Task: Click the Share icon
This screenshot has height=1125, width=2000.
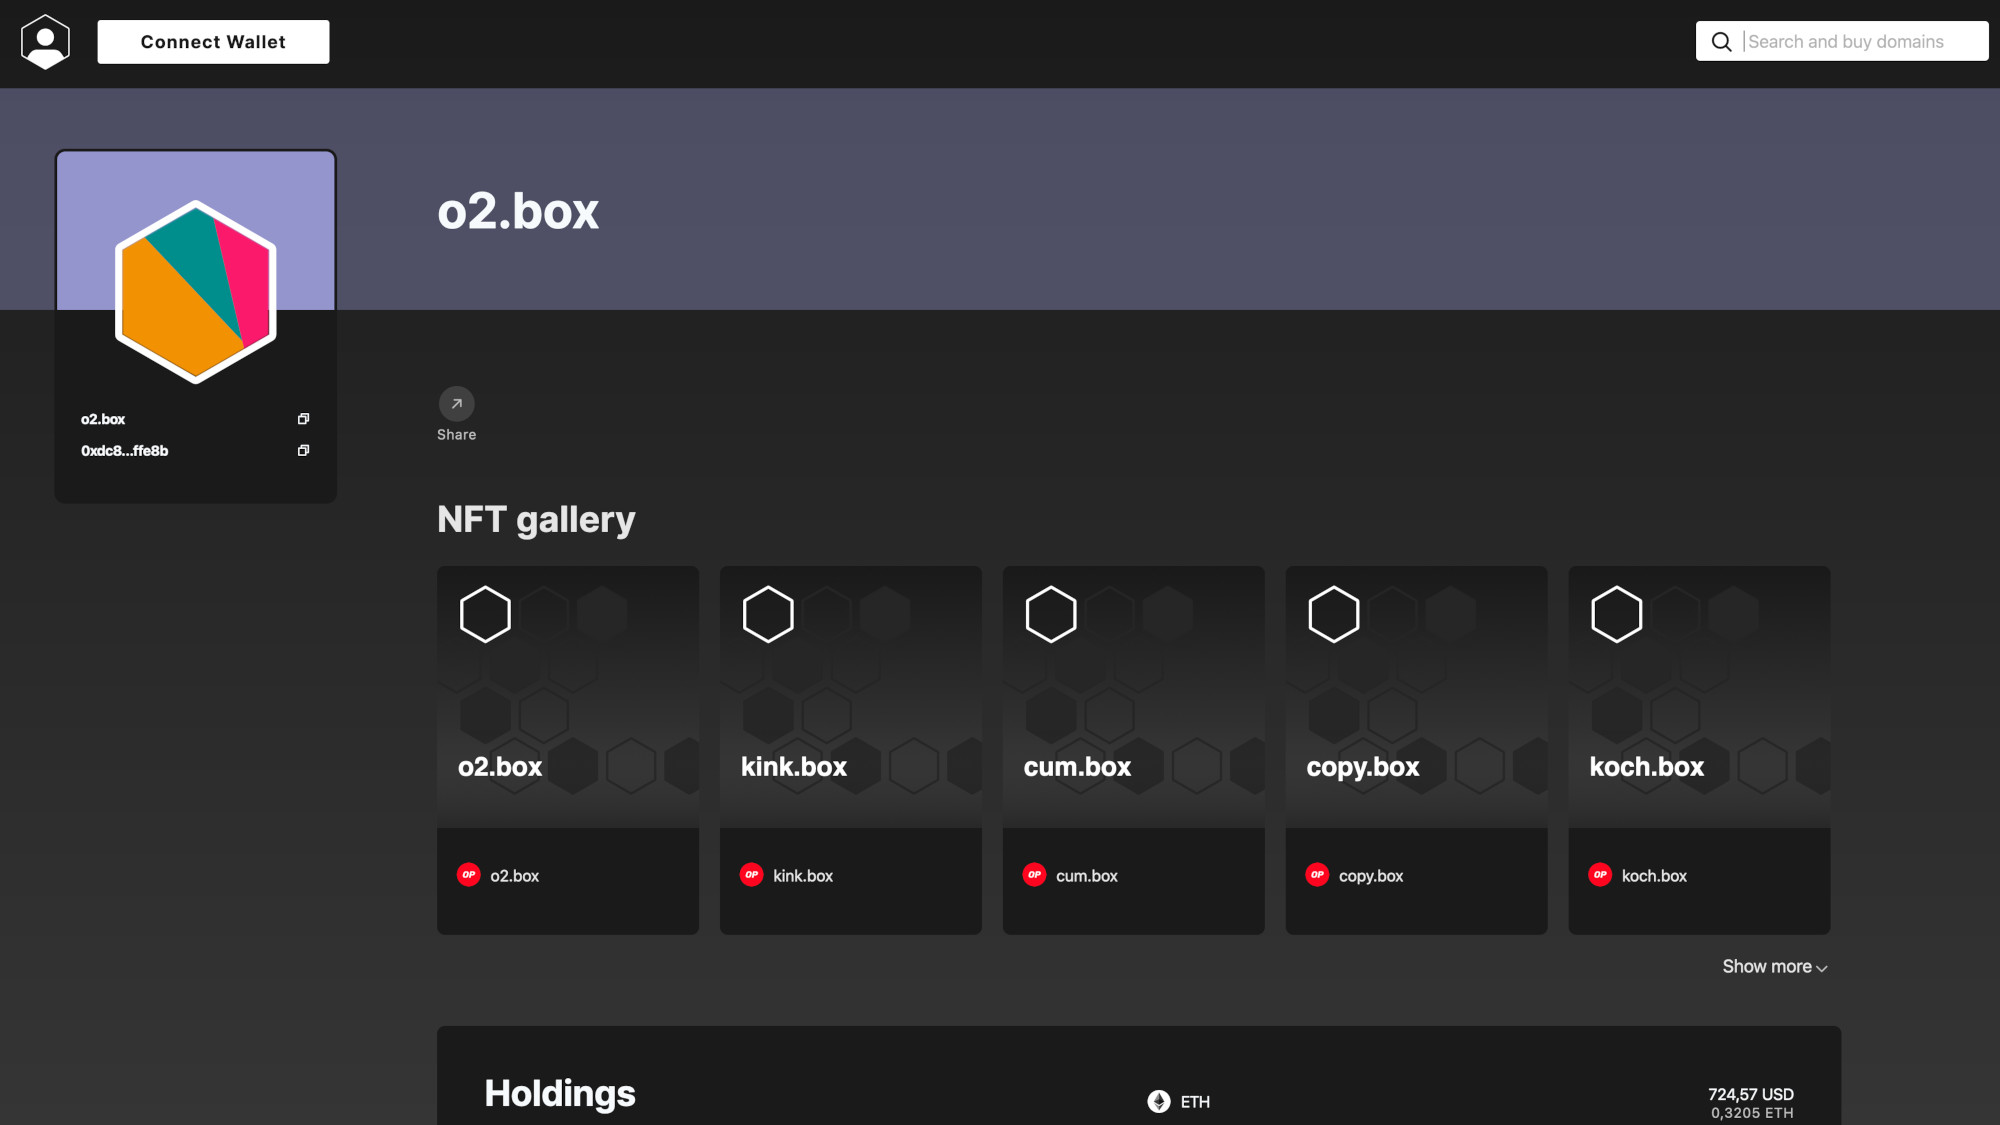Action: point(456,404)
